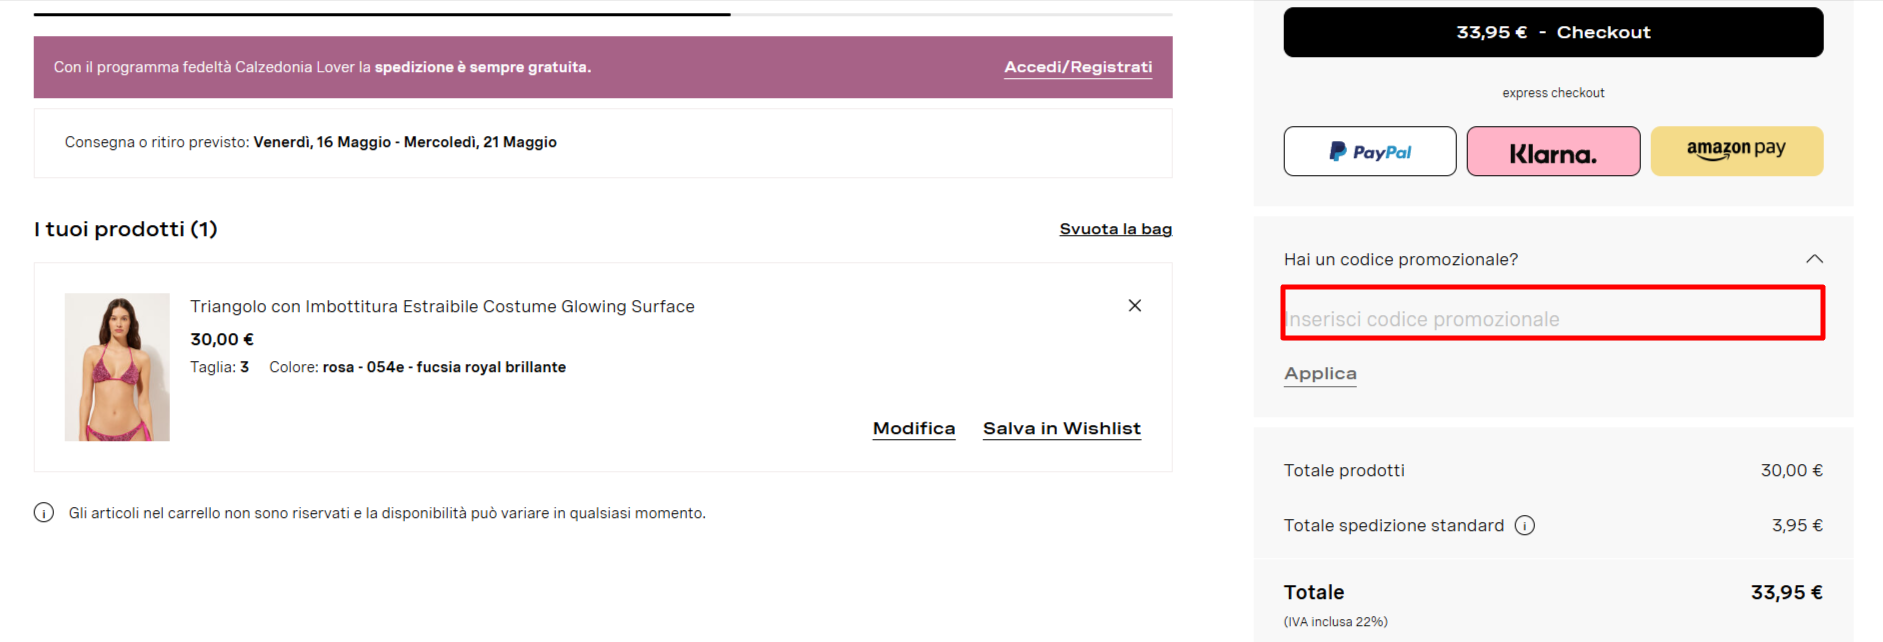Click the black 33,95 € Checkout button
The image size is (1883, 642).
click(x=1553, y=32)
